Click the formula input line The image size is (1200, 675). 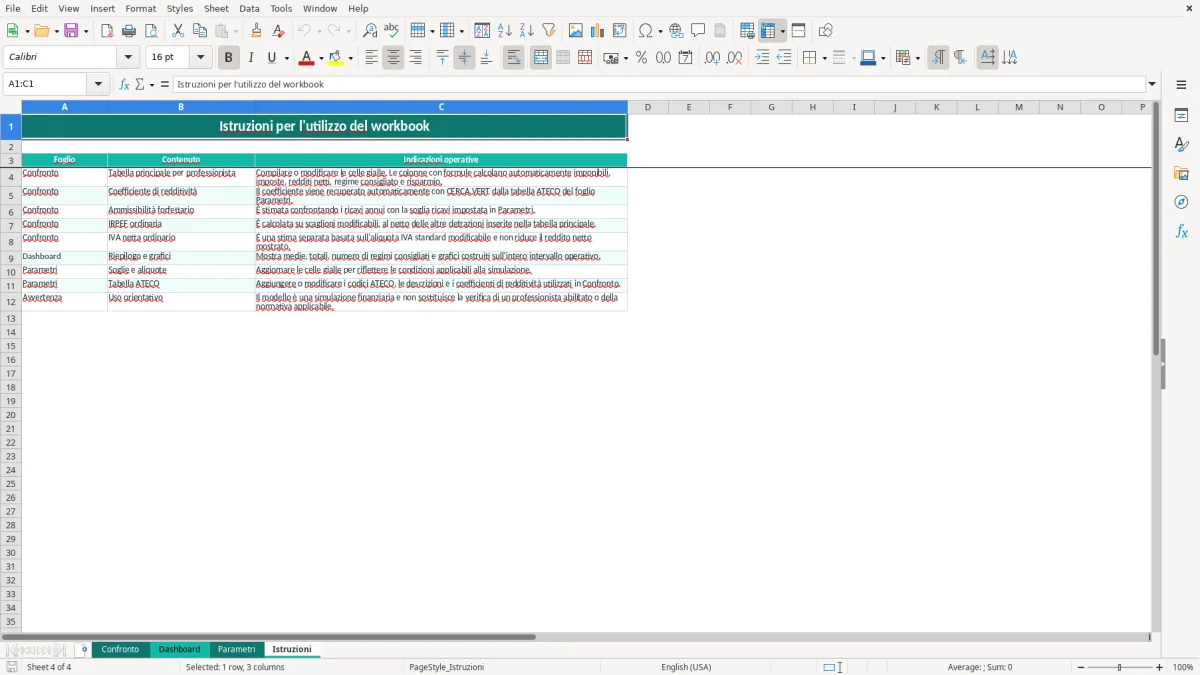658,84
